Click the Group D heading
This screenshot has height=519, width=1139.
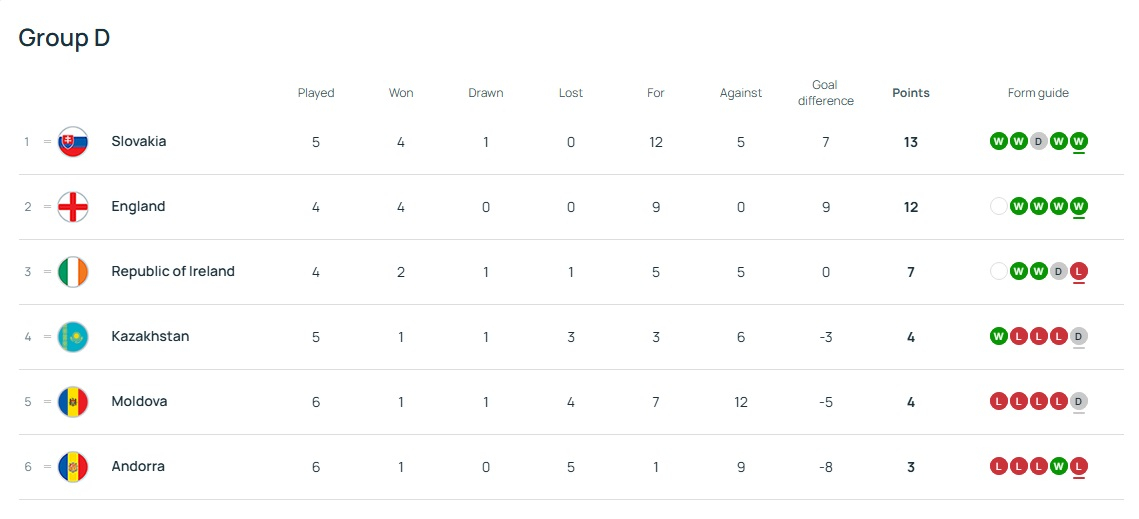[x=64, y=38]
